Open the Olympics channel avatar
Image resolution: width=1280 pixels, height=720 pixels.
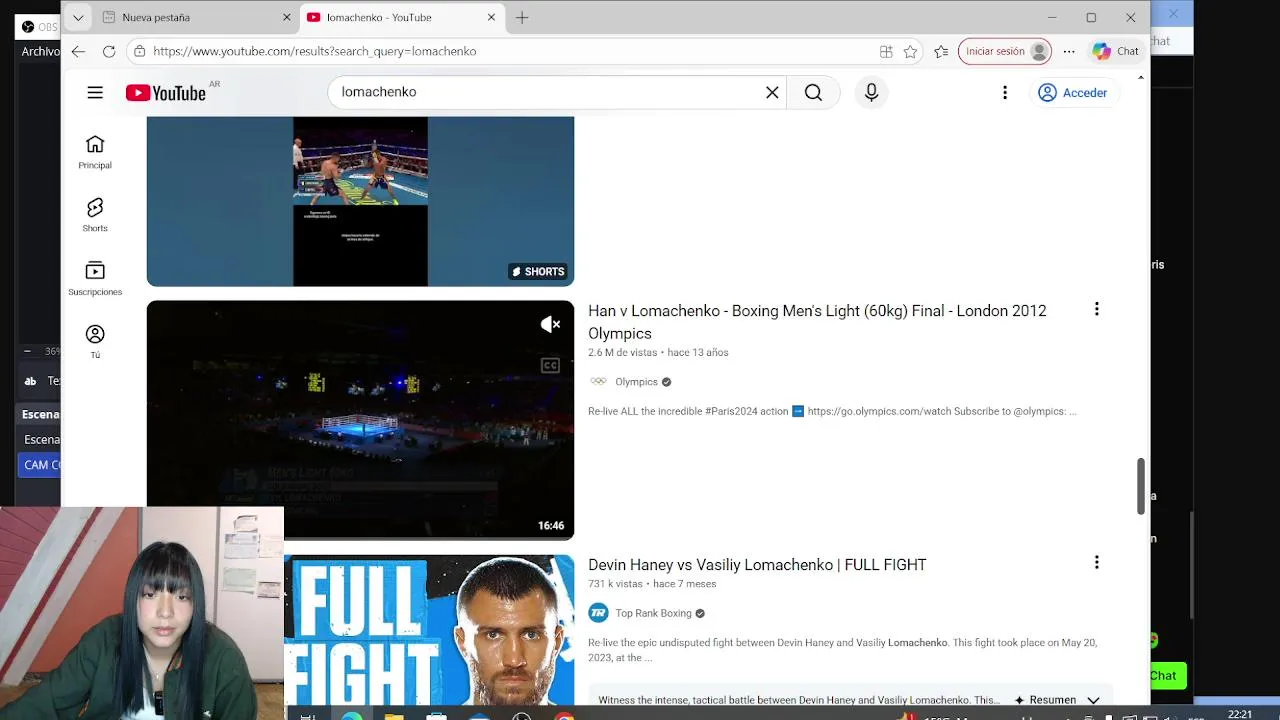coord(598,382)
